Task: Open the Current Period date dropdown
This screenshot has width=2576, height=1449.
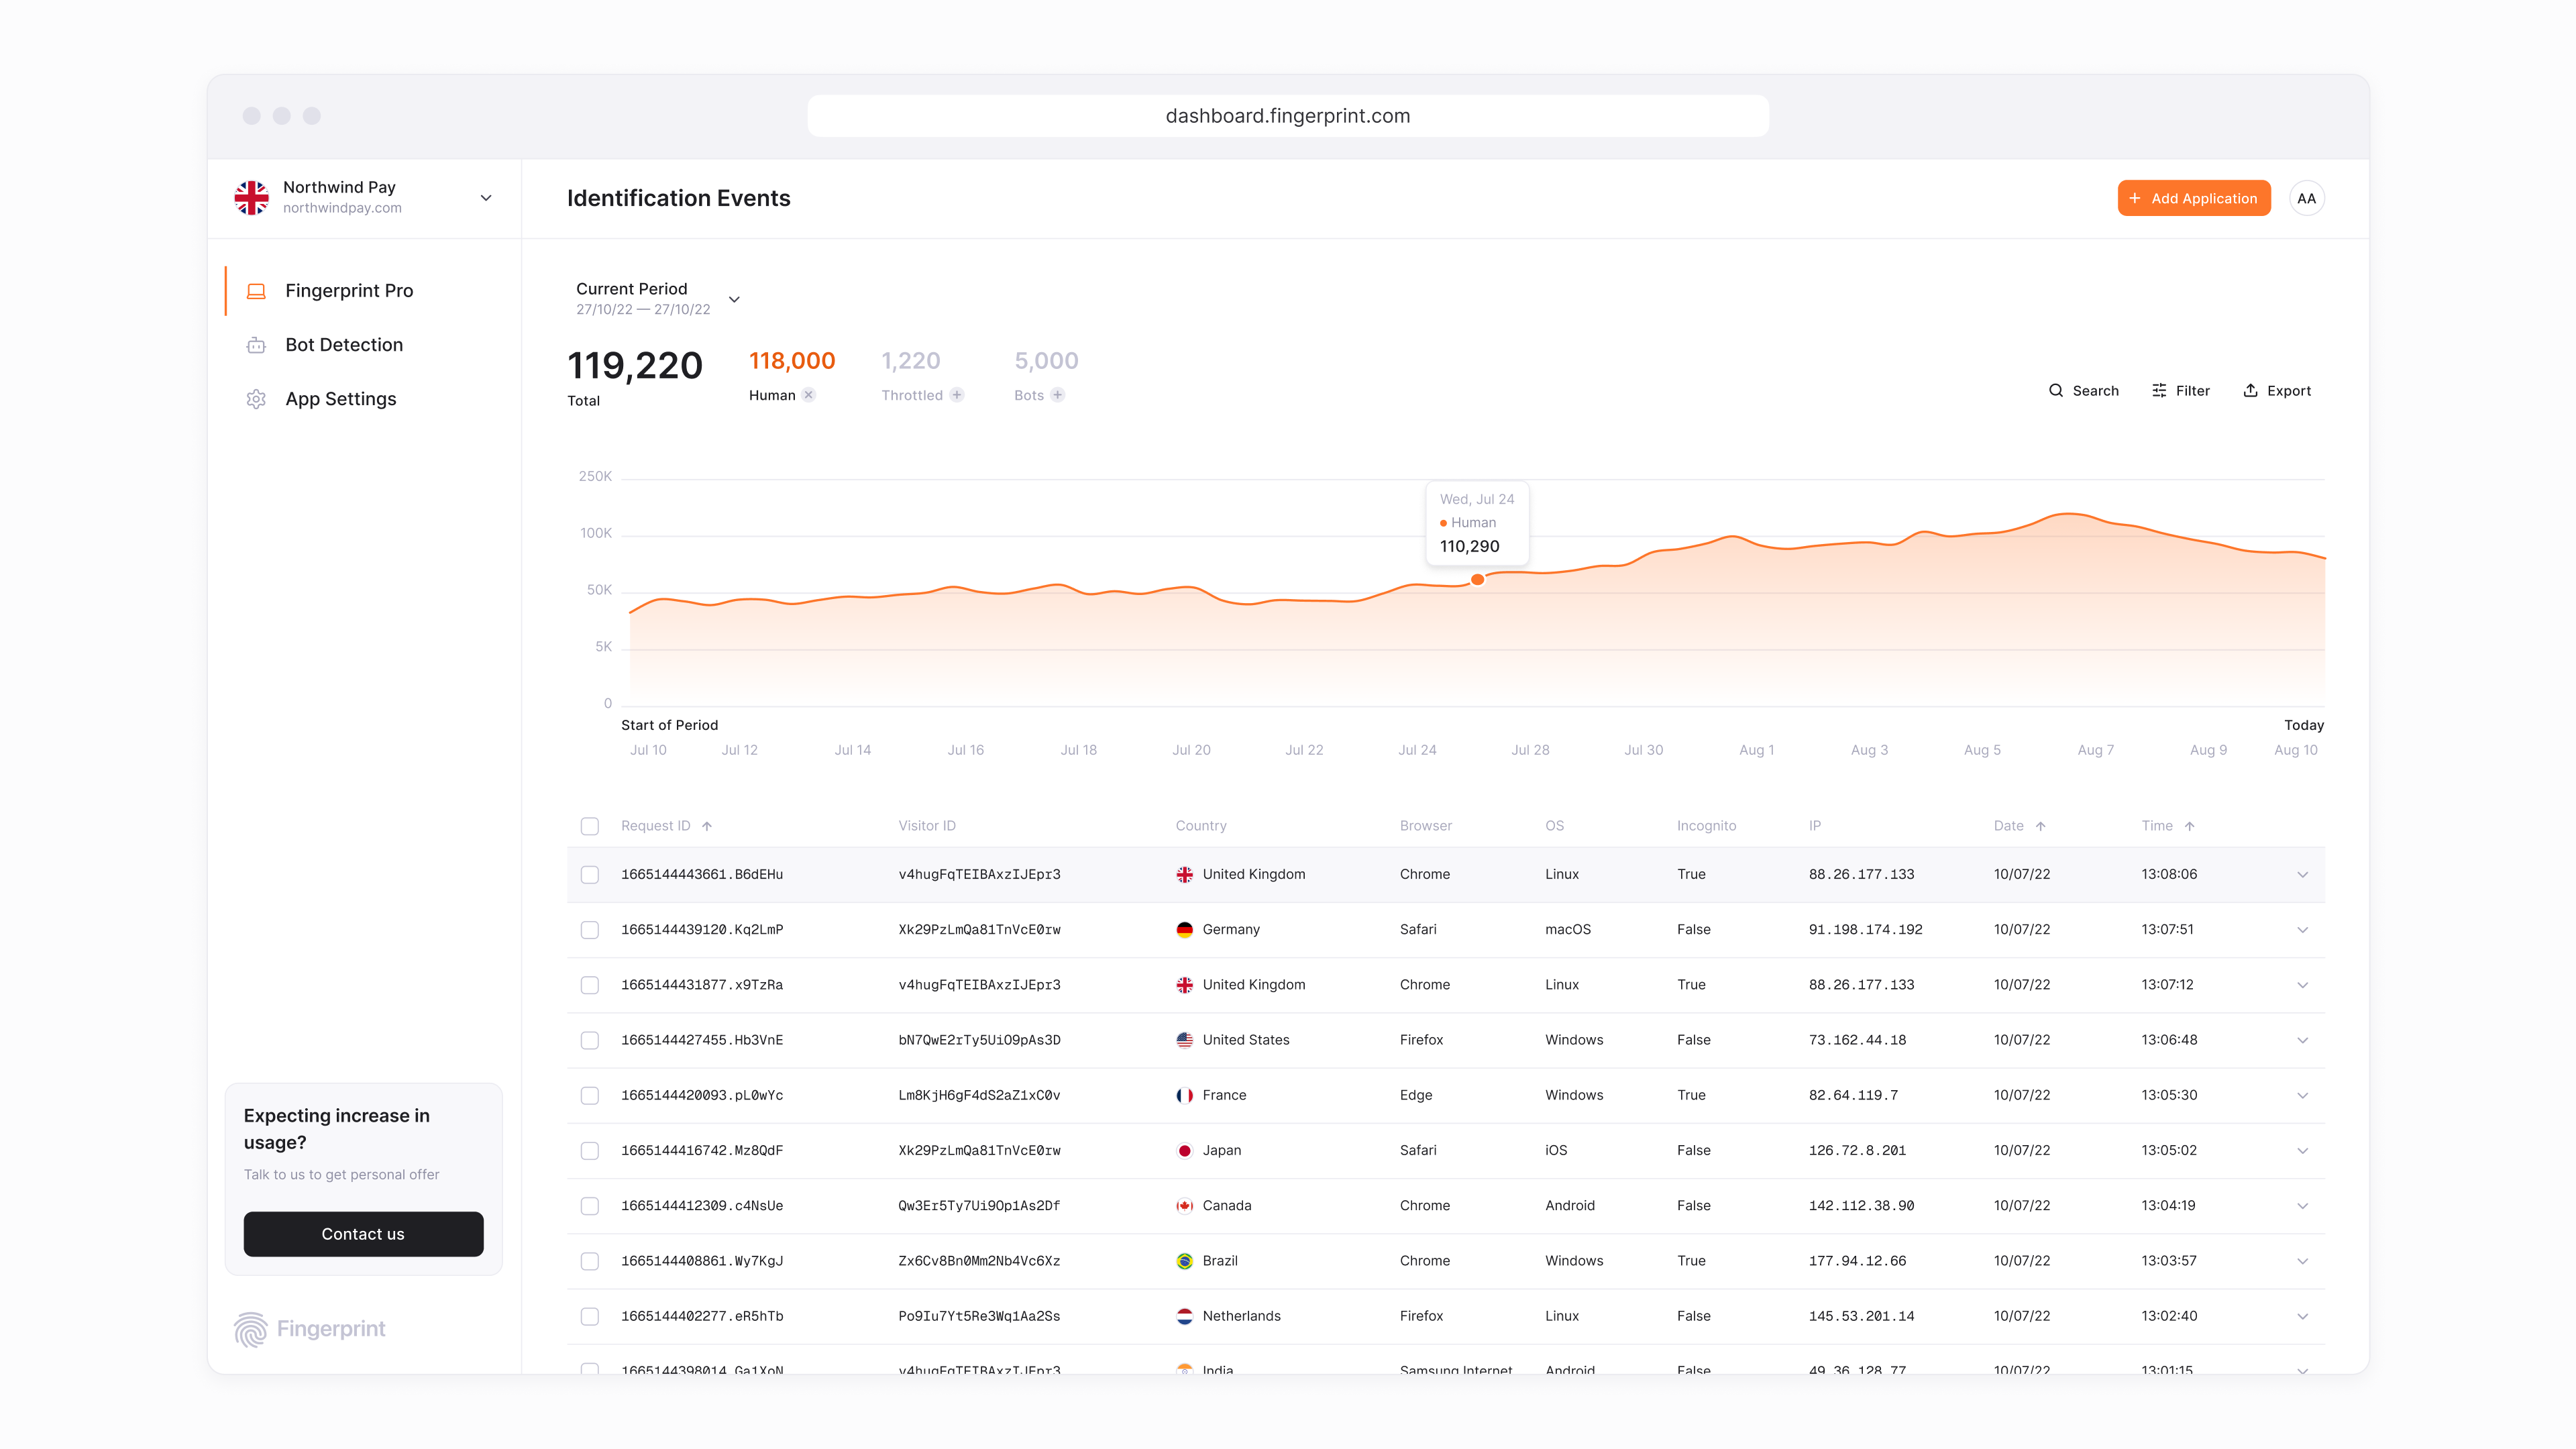Action: [734, 299]
